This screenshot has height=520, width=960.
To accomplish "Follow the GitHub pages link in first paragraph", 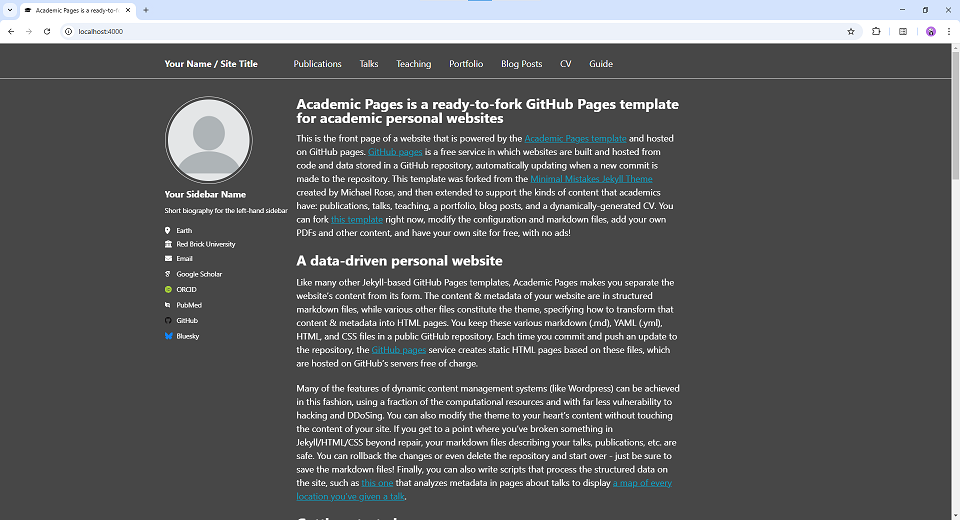I will (395, 152).
